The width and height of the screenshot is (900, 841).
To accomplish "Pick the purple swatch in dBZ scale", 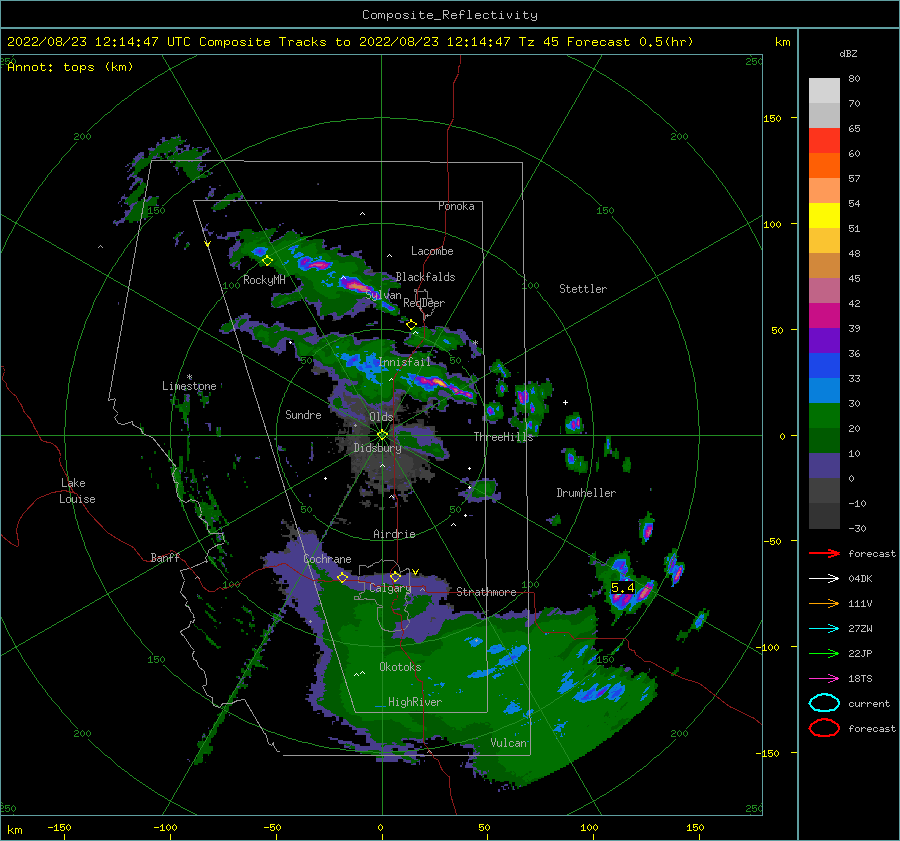I will click(824, 341).
